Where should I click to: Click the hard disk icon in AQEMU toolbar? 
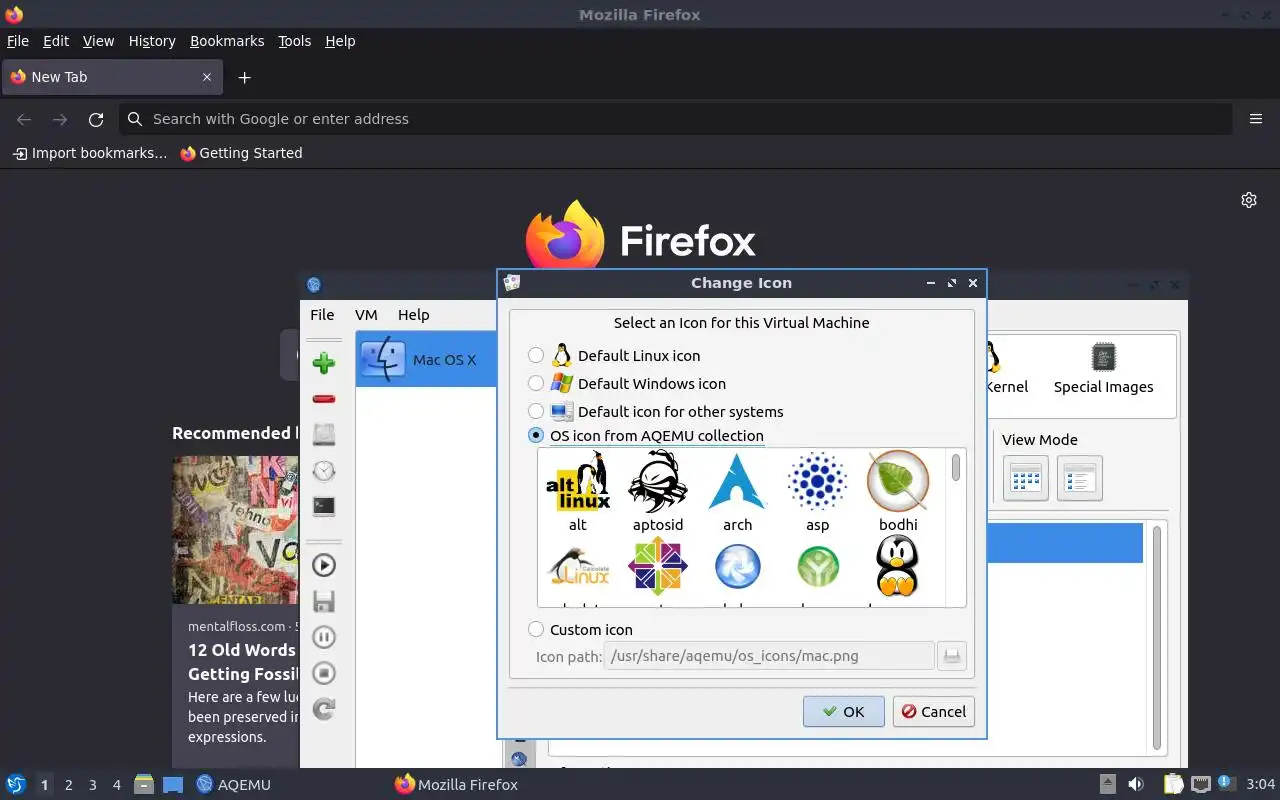[323, 434]
